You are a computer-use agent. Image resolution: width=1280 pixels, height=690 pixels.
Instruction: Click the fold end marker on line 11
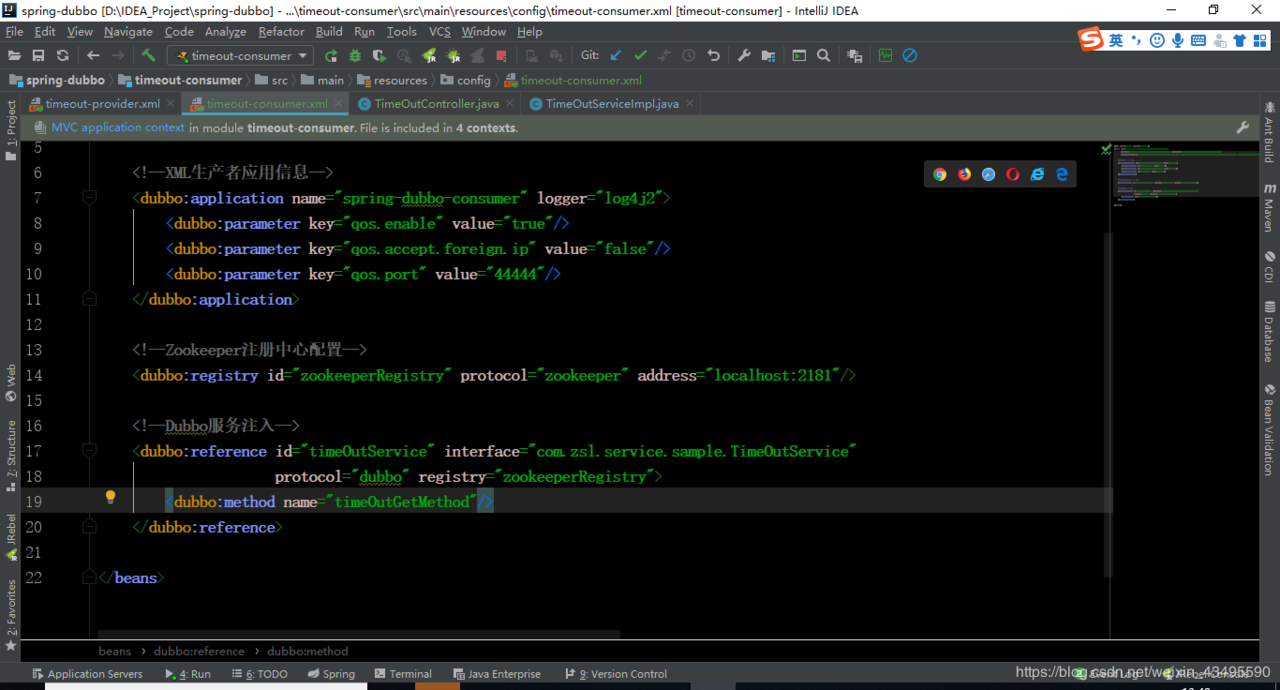pyautogui.click(x=89, y=299)
